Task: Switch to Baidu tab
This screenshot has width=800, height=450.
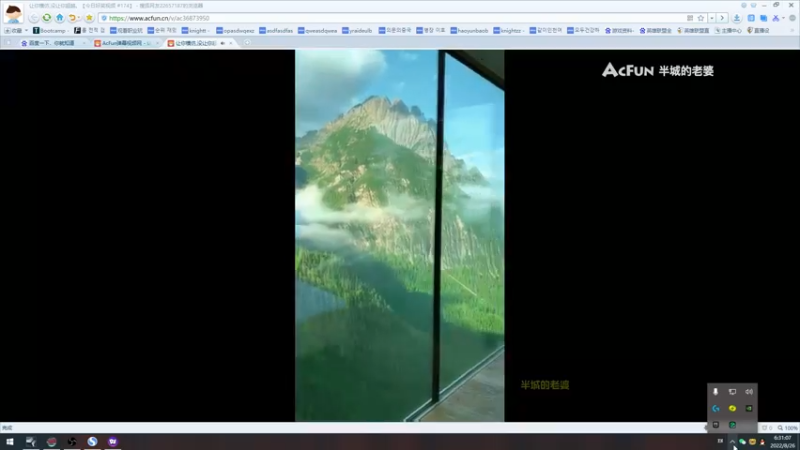Action: click(x=51, y=43)
